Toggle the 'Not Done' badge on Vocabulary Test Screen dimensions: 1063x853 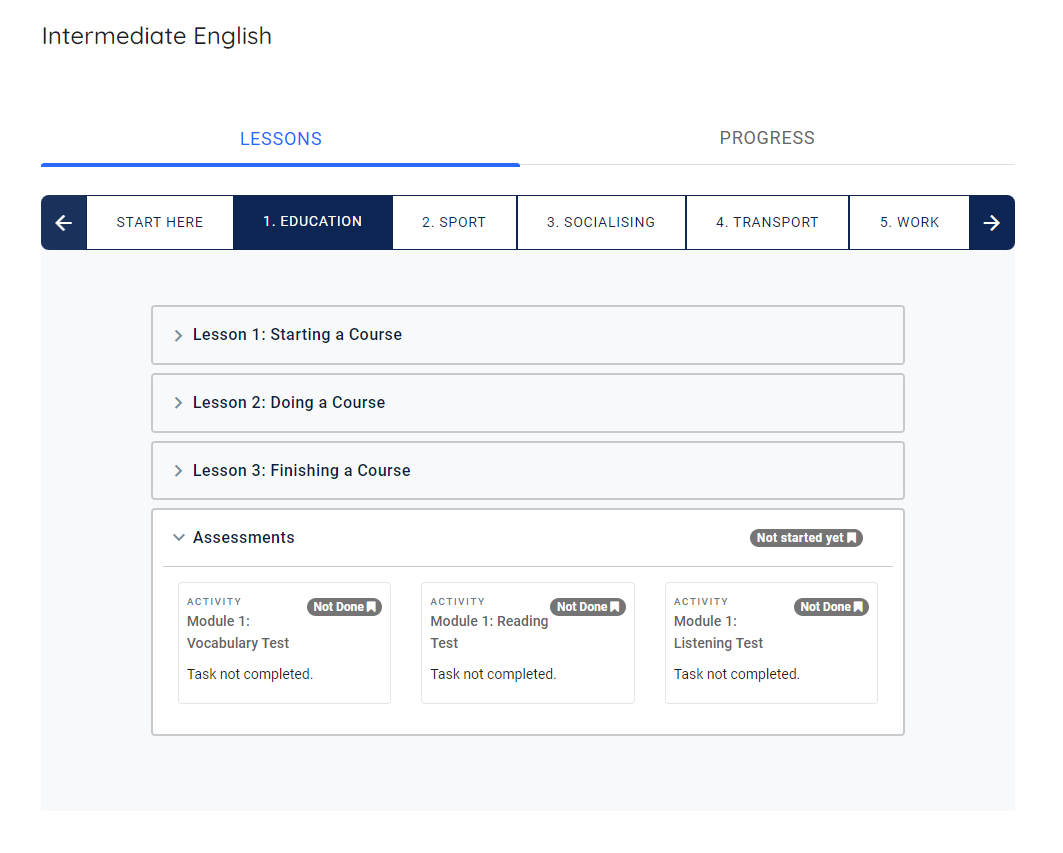tap(344, 606)
